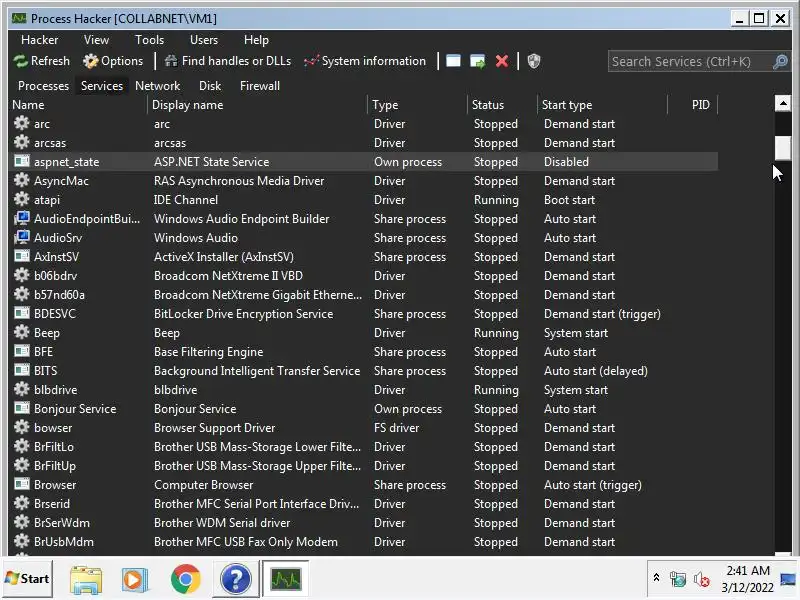Switch to the Network tab

[158, 86]
